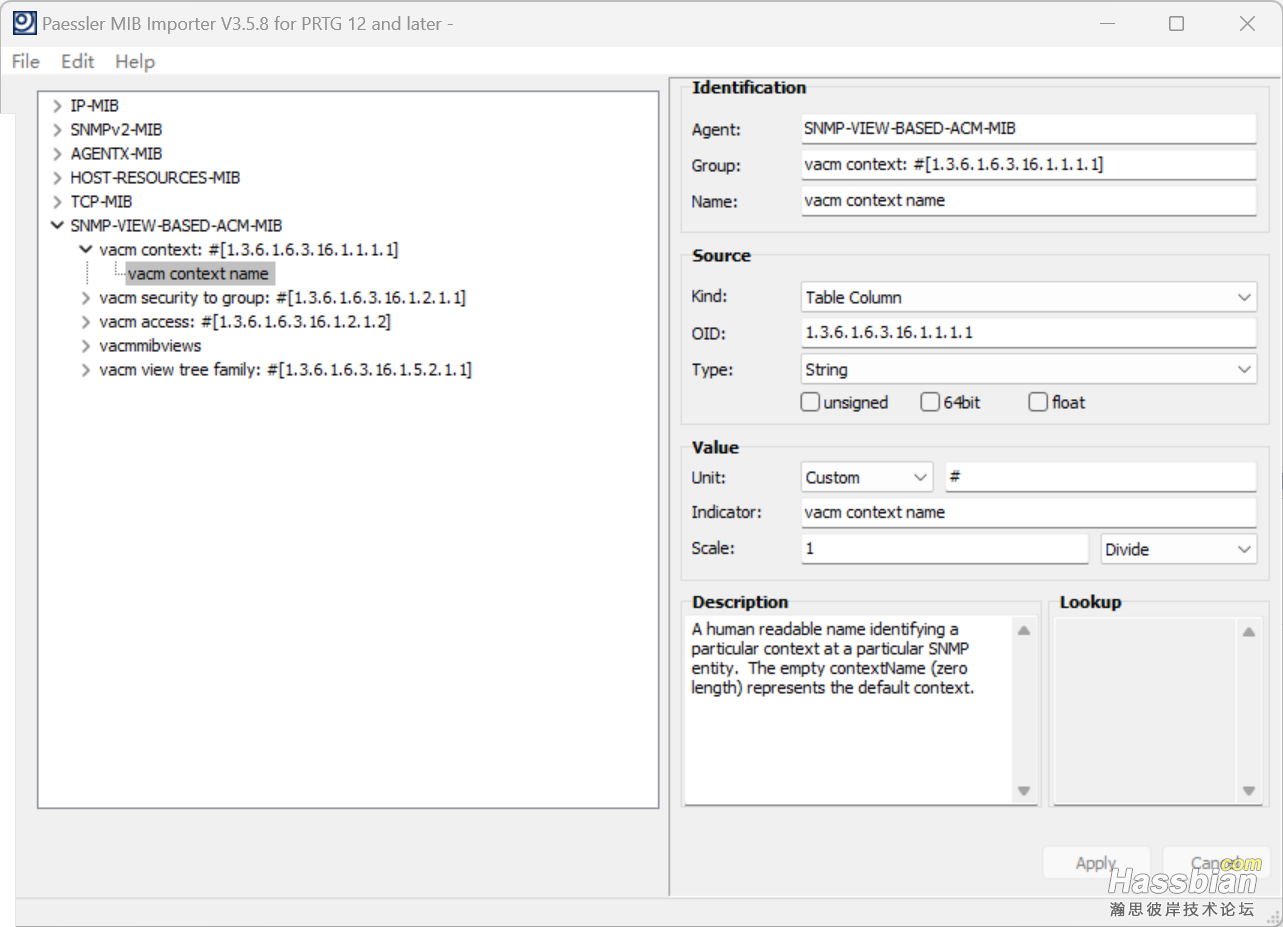Expand vacm view tree family node

pos(86,369)
